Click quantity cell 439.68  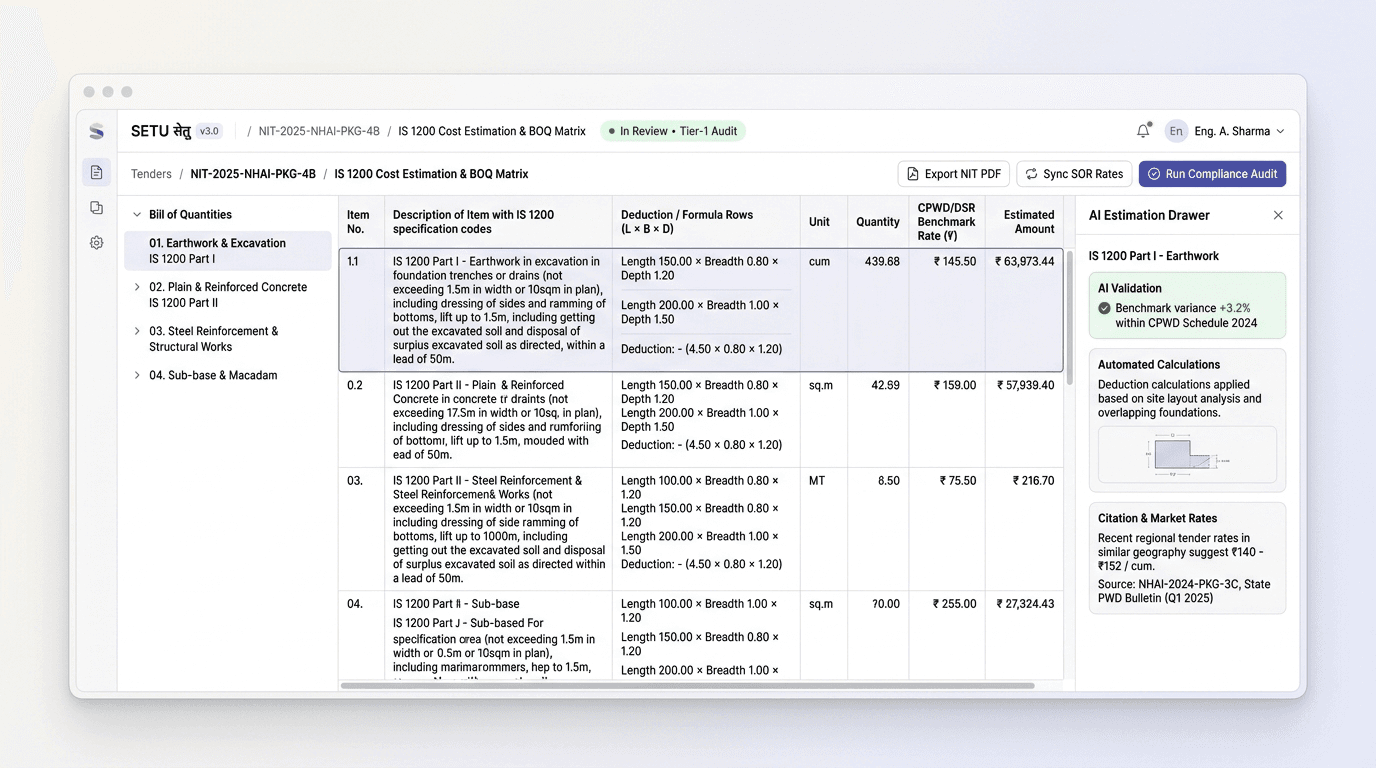(x=882, y=262)
